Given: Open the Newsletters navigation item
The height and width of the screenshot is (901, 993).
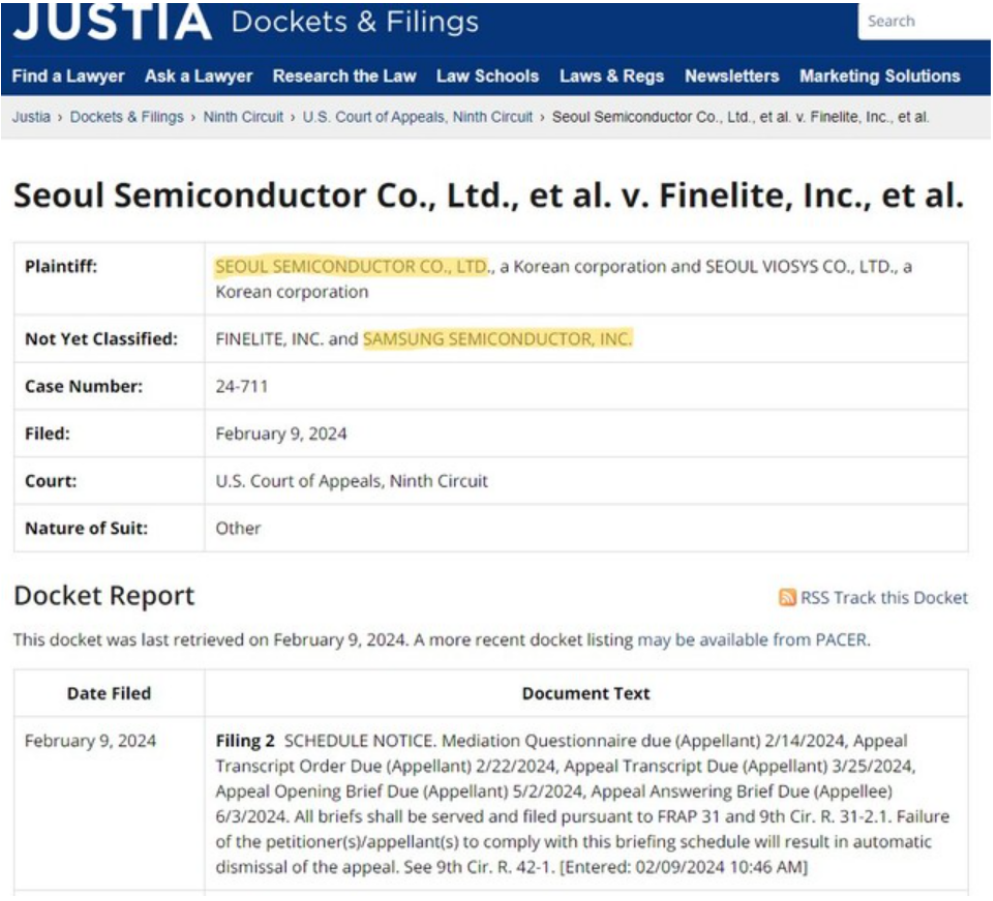Looking at the screenshot, I should (x=731, y=76).
